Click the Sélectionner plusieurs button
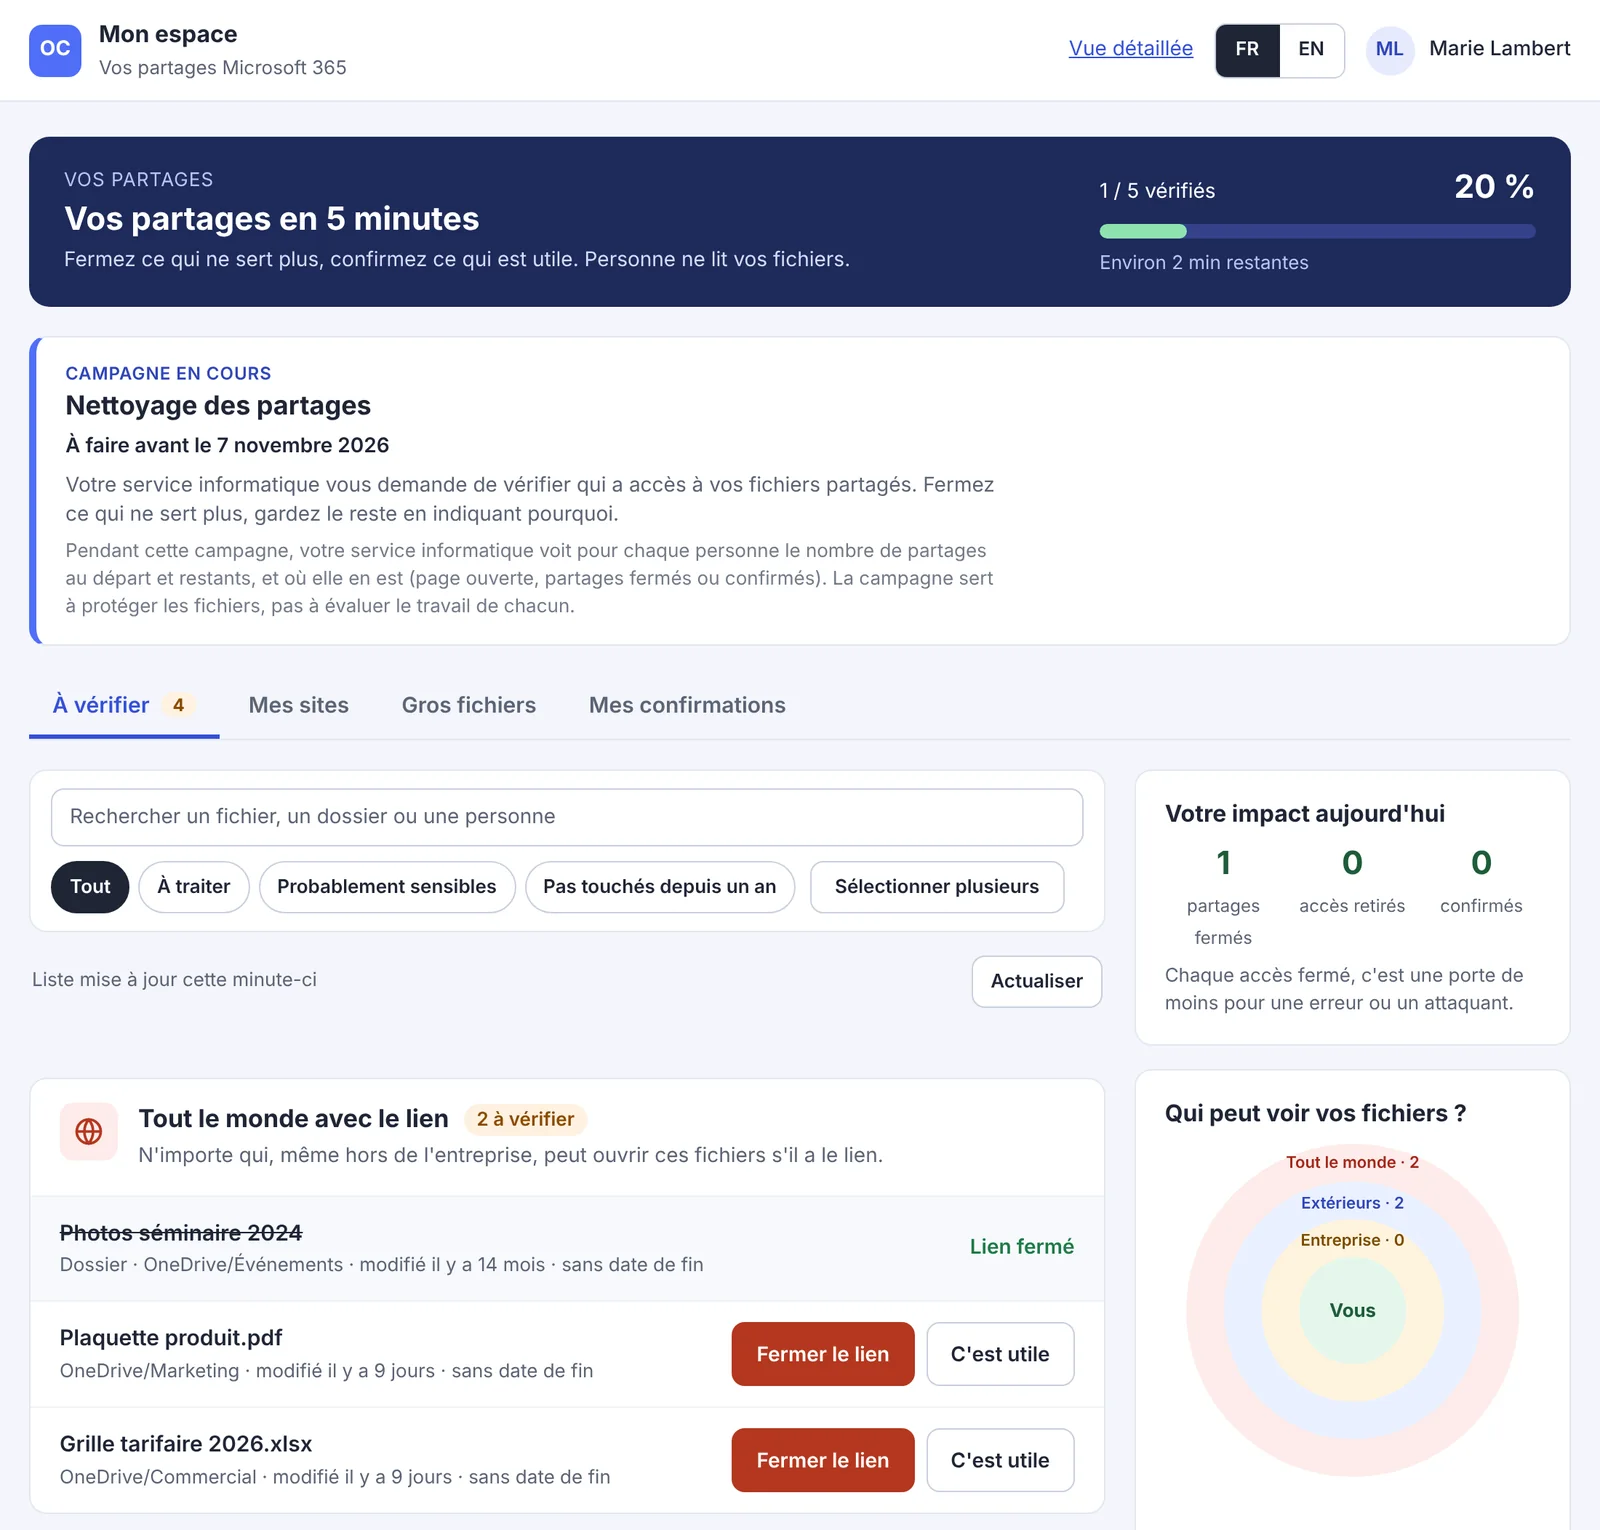 937,887
